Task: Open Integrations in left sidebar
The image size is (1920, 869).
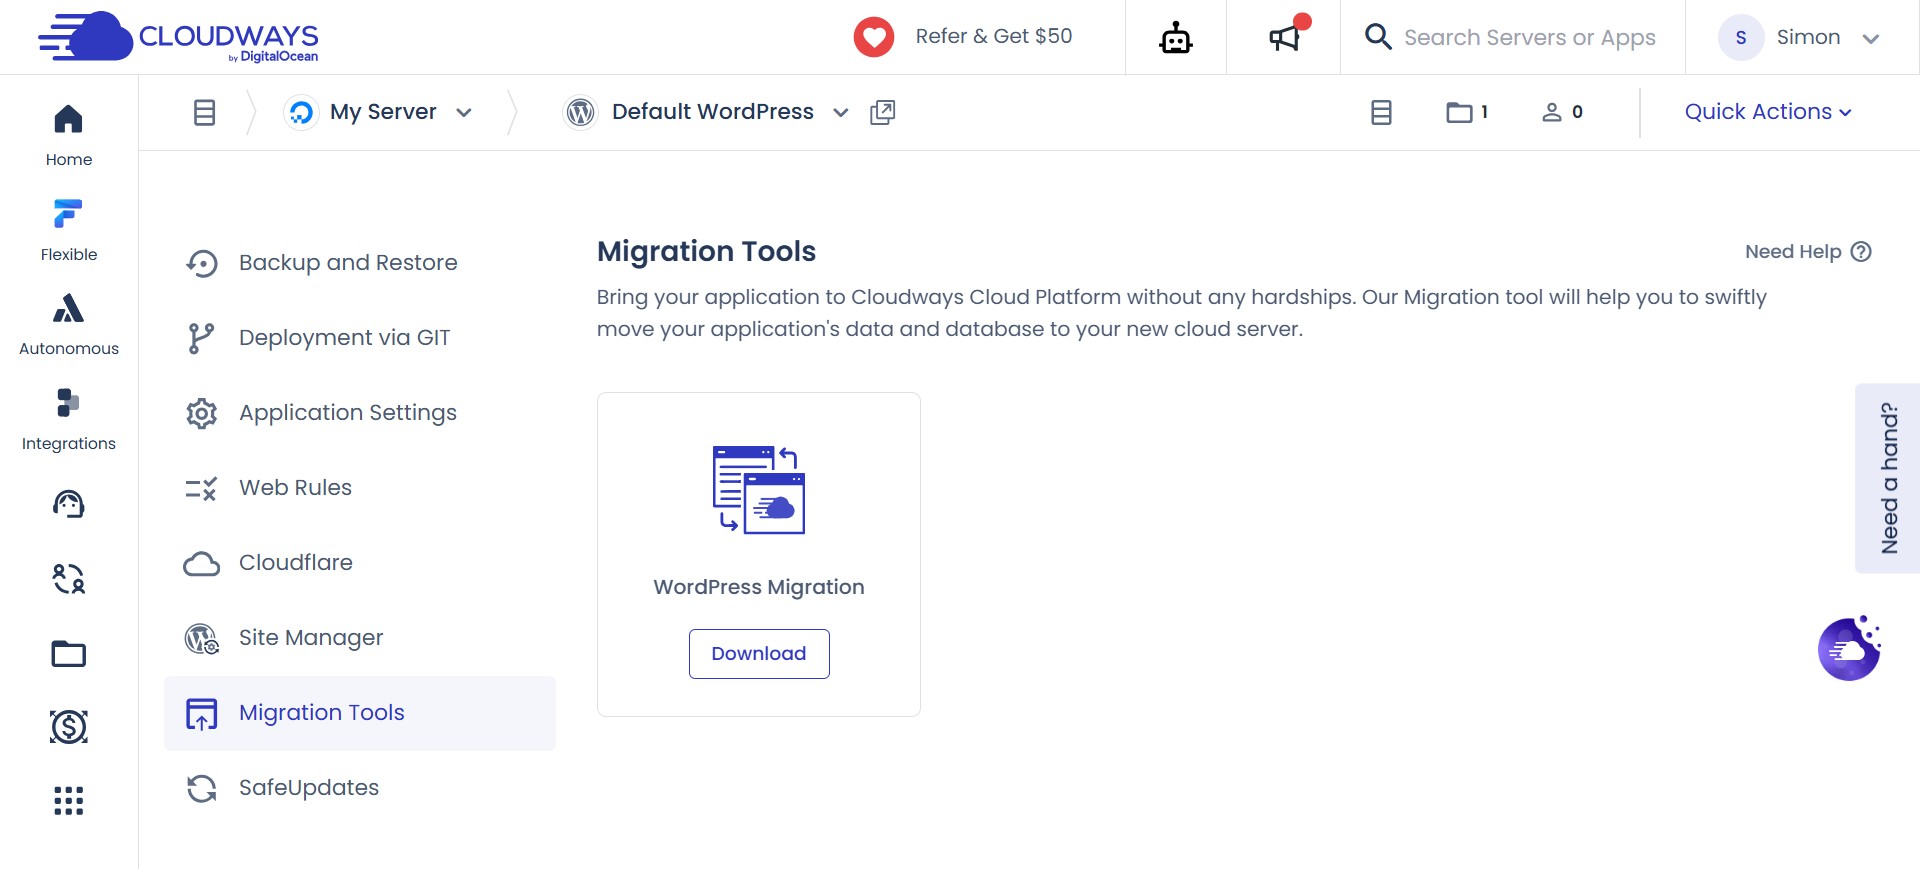Action: [x=69, y=420]
